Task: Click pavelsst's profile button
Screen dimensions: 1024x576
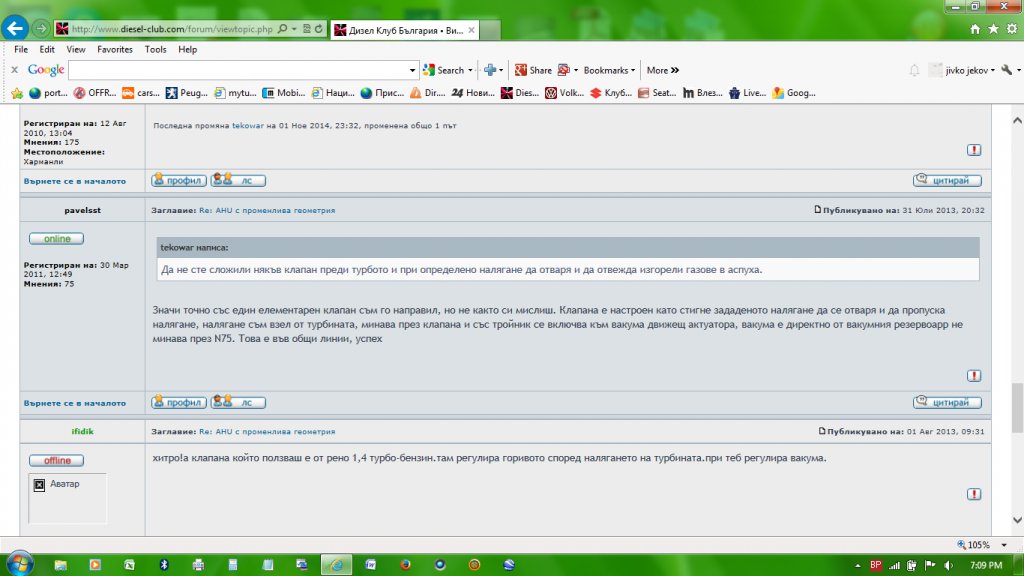Action: coord(179,402)
